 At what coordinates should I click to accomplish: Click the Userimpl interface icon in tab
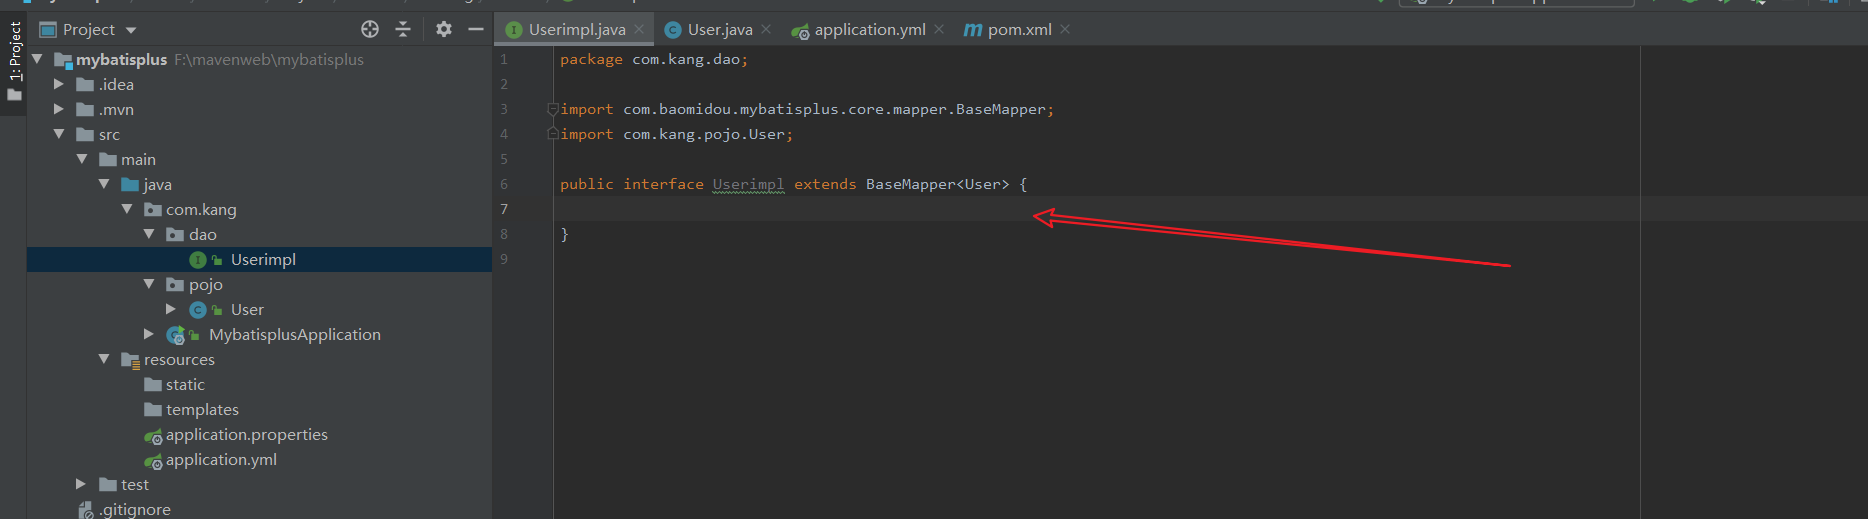(514, 30)
